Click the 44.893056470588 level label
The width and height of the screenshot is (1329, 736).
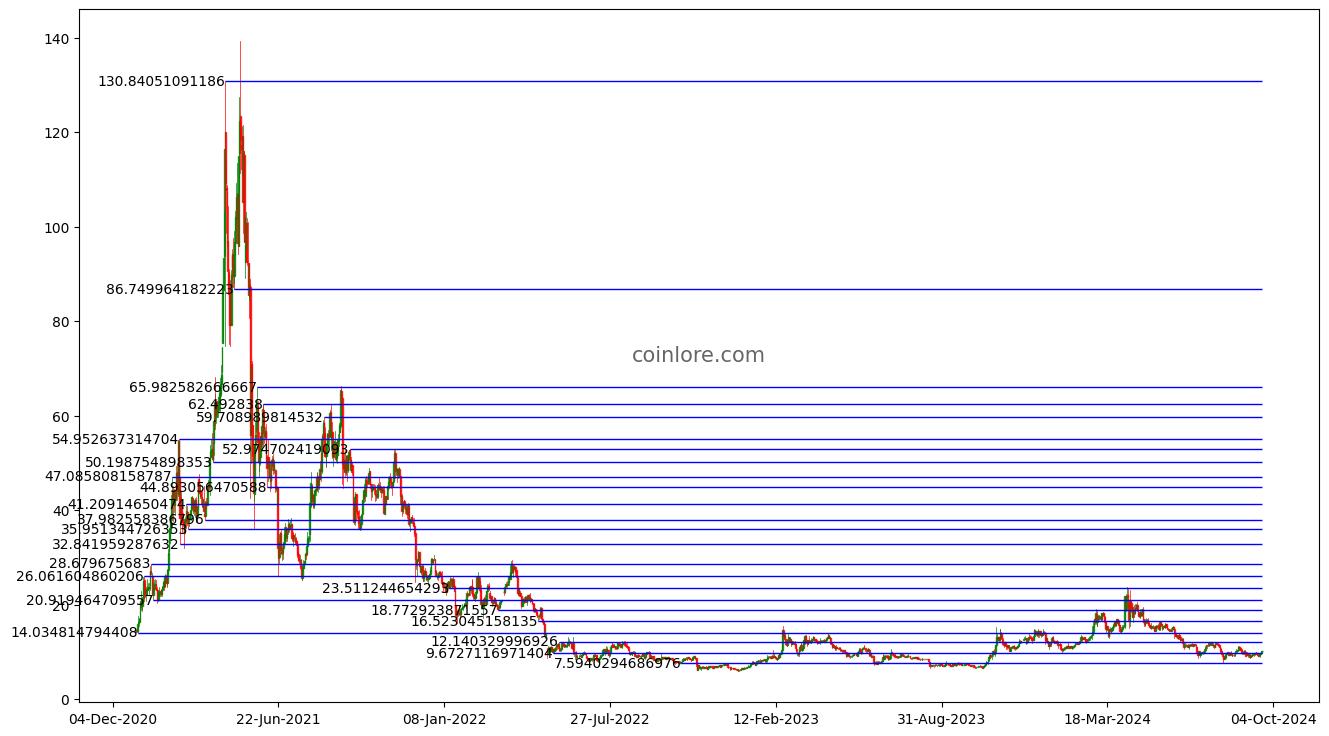point(203,487)
